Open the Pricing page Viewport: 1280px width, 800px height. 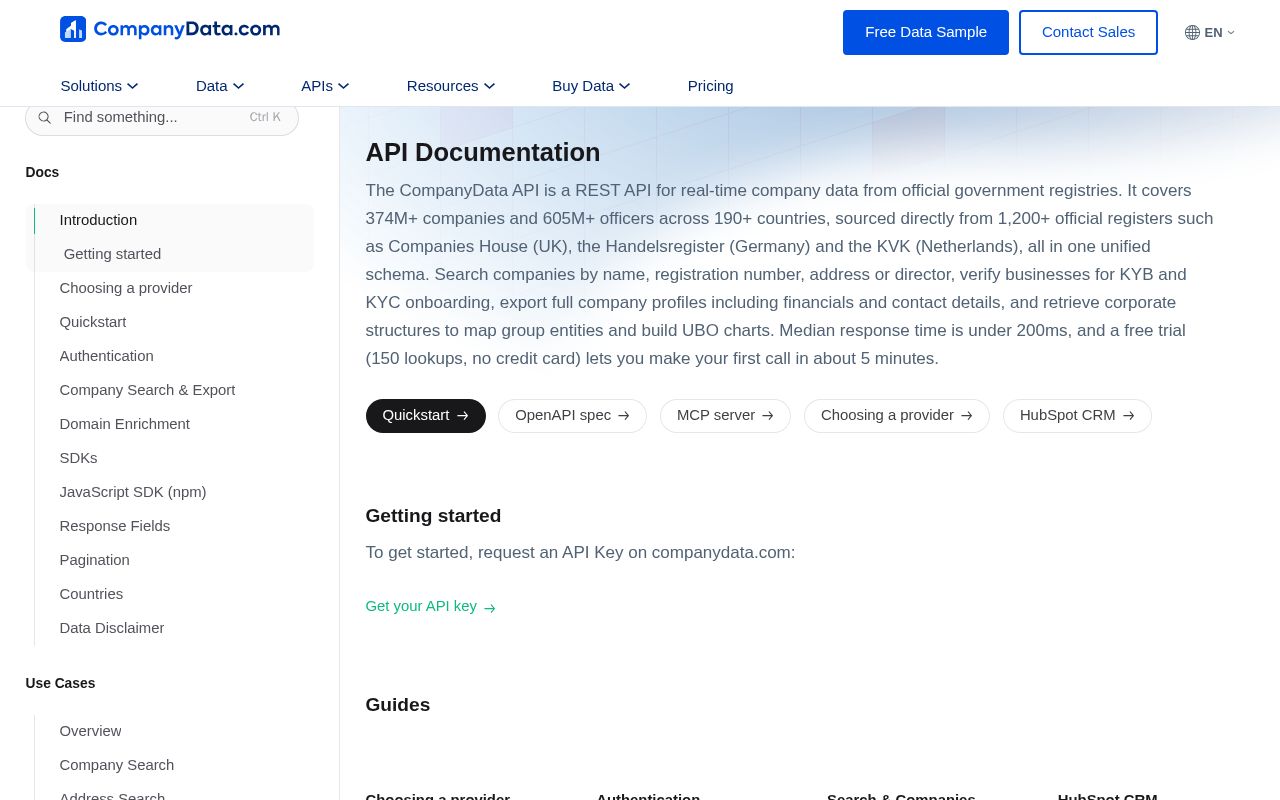pos(711,86)
